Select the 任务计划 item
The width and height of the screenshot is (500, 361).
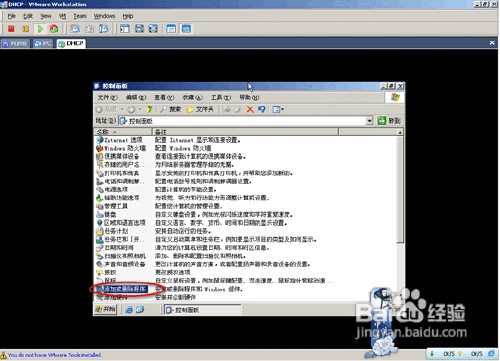[112, 231]
